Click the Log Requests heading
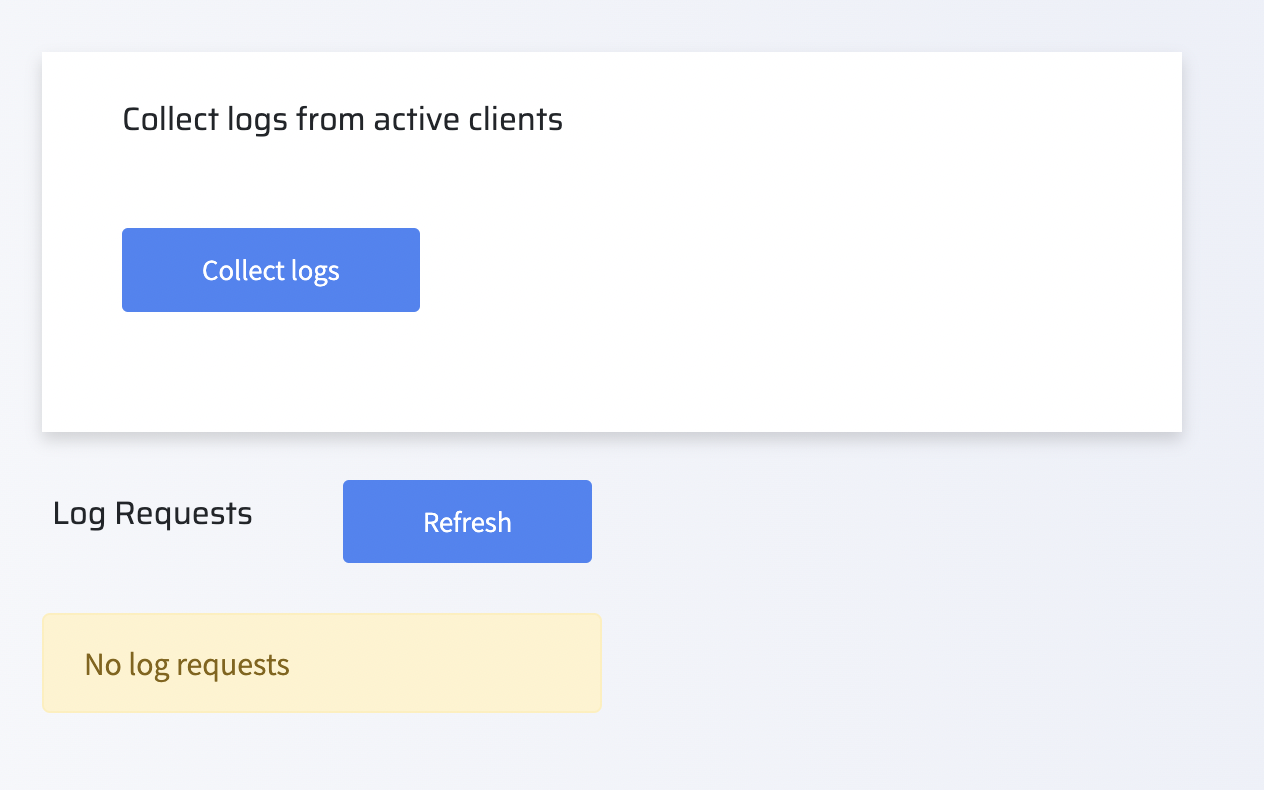 point(152,514)
